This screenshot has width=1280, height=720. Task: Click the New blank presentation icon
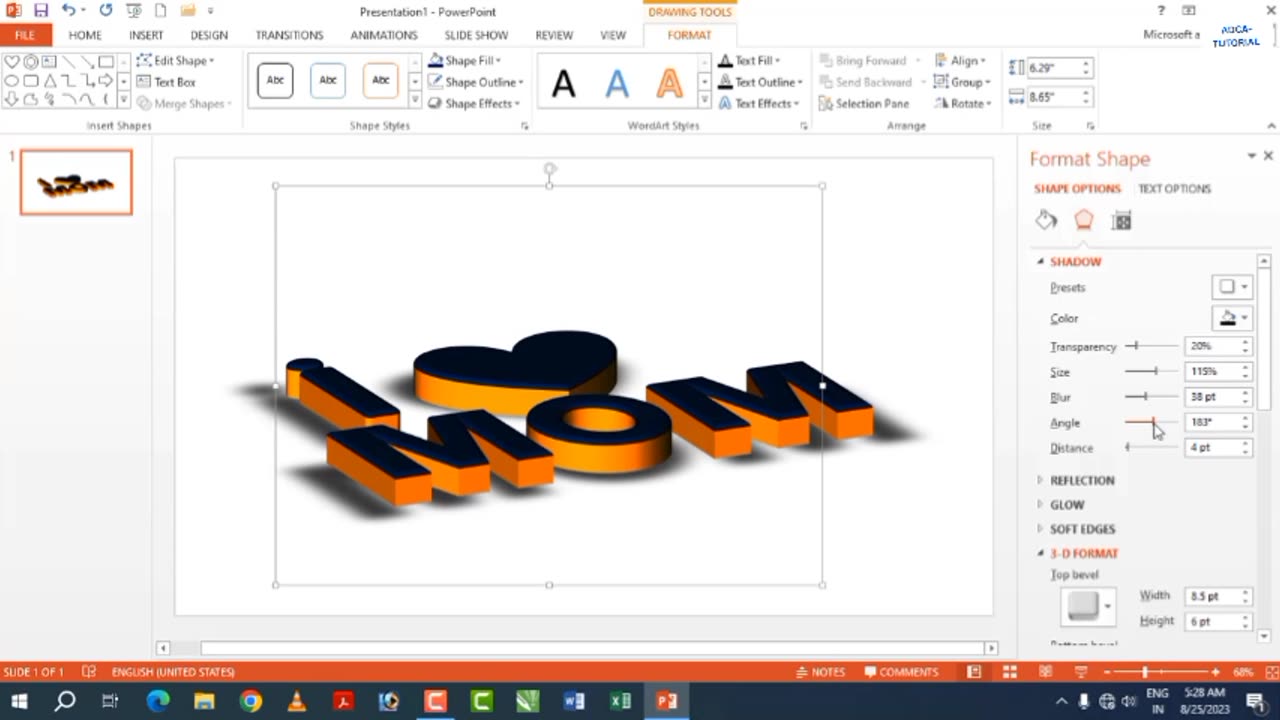(x=161, y=11)
